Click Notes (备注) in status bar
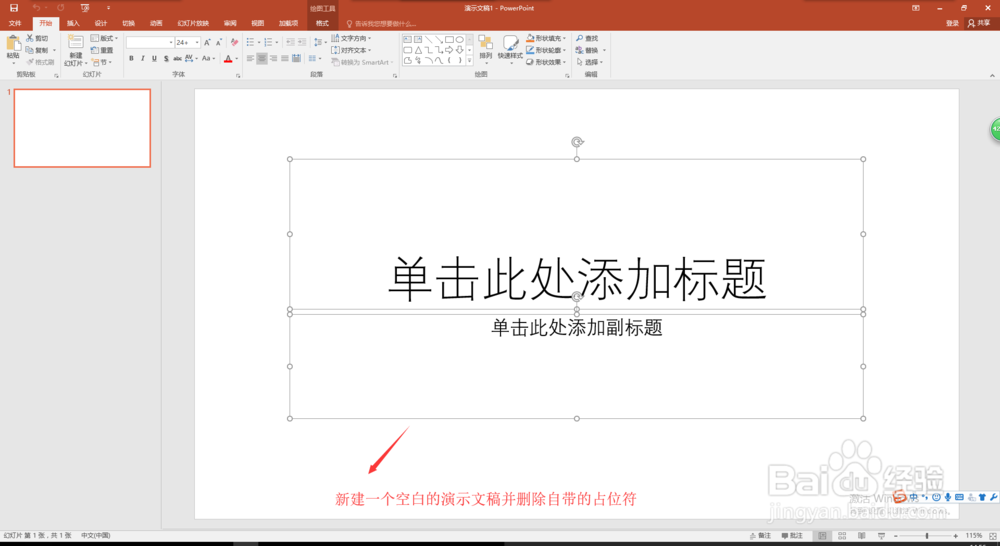 click(x=760, y=536)
